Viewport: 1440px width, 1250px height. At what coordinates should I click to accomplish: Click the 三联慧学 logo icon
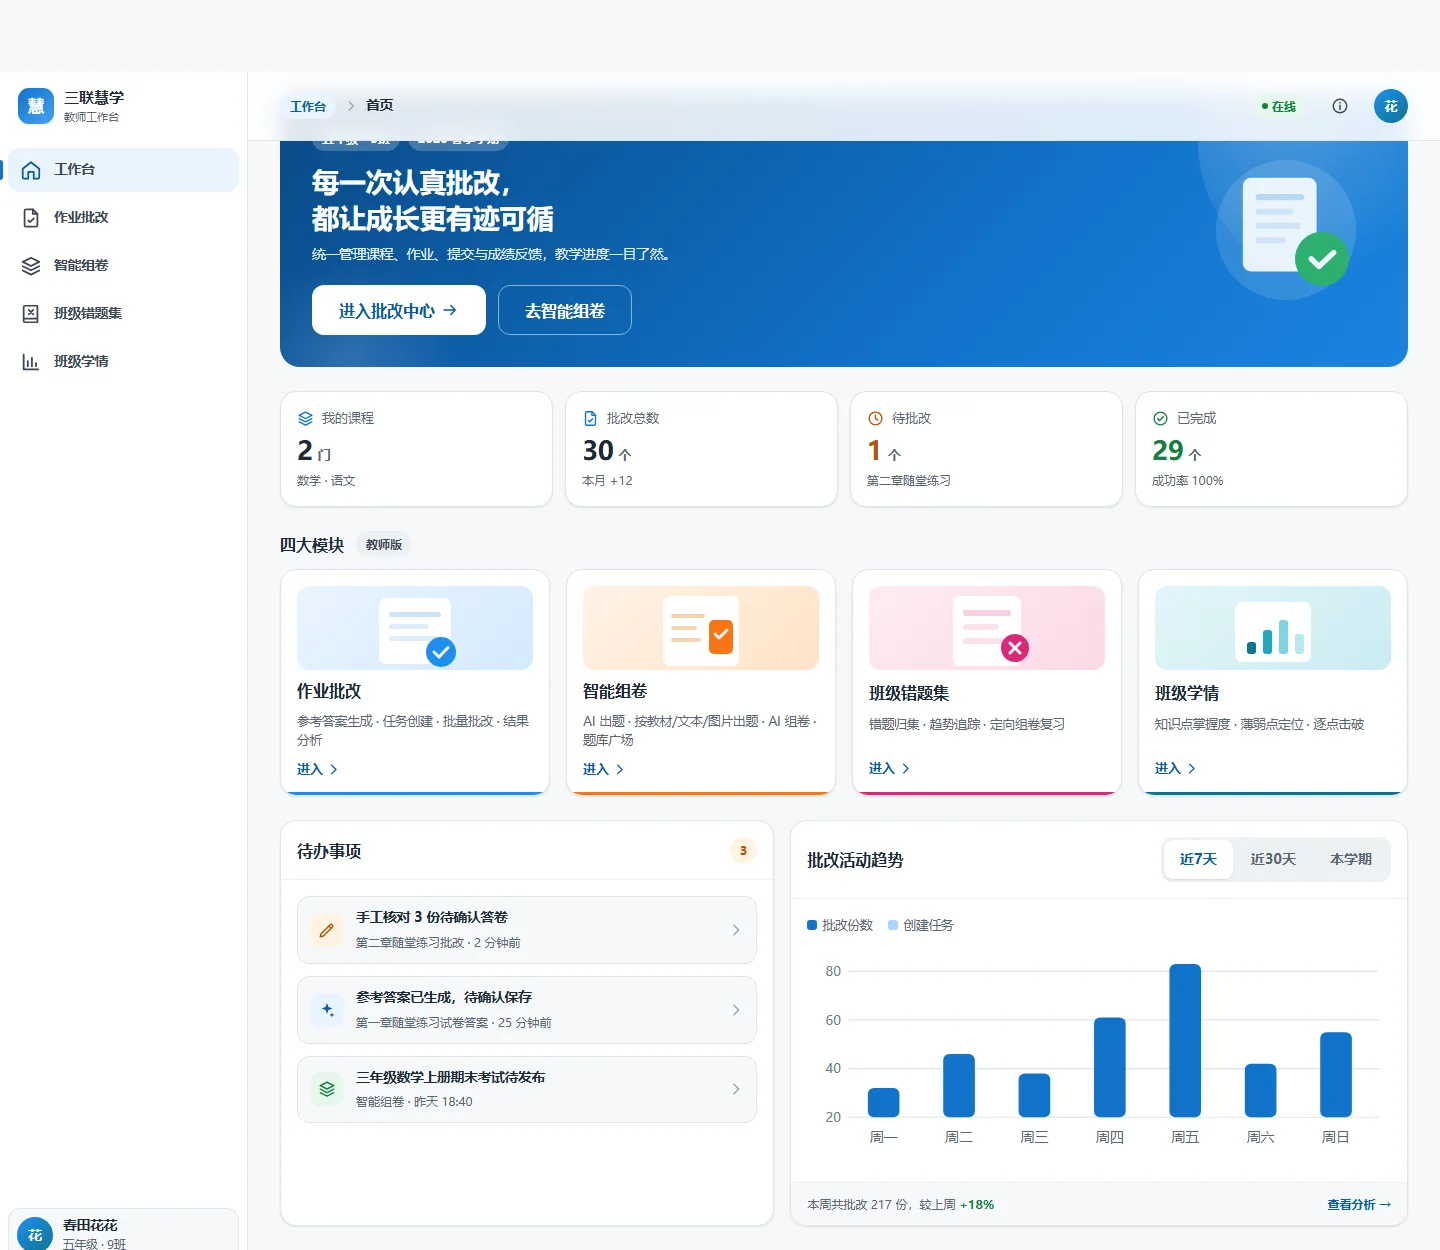pos(36,106)
